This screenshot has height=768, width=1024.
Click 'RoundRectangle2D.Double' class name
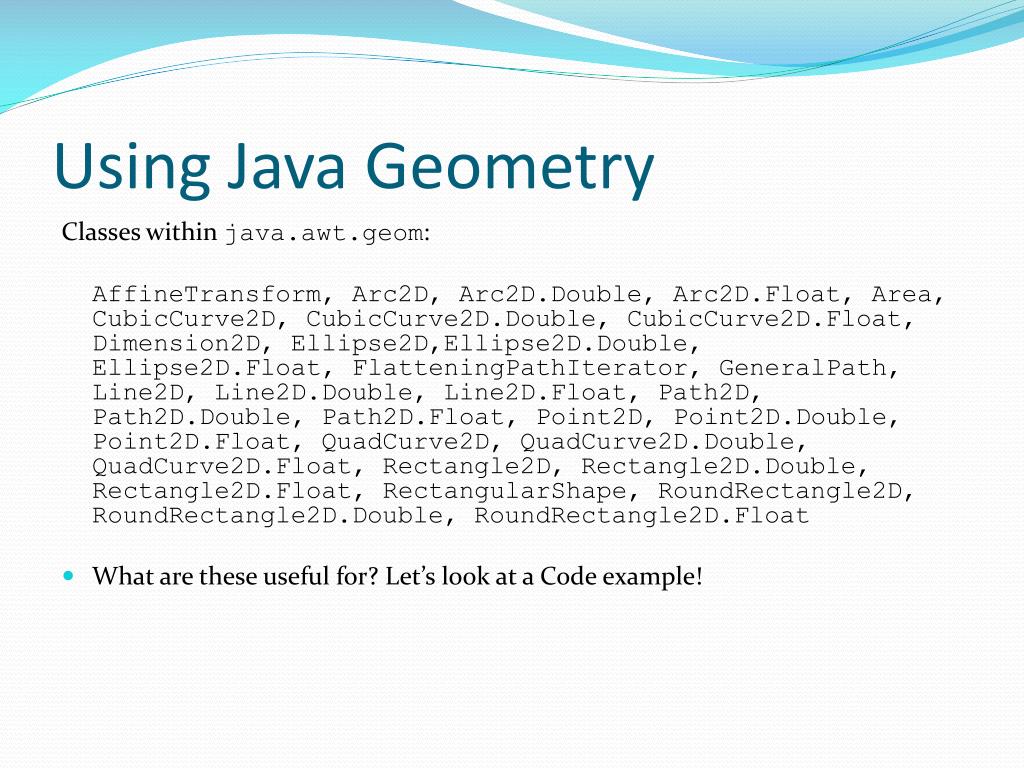(268, 516)
